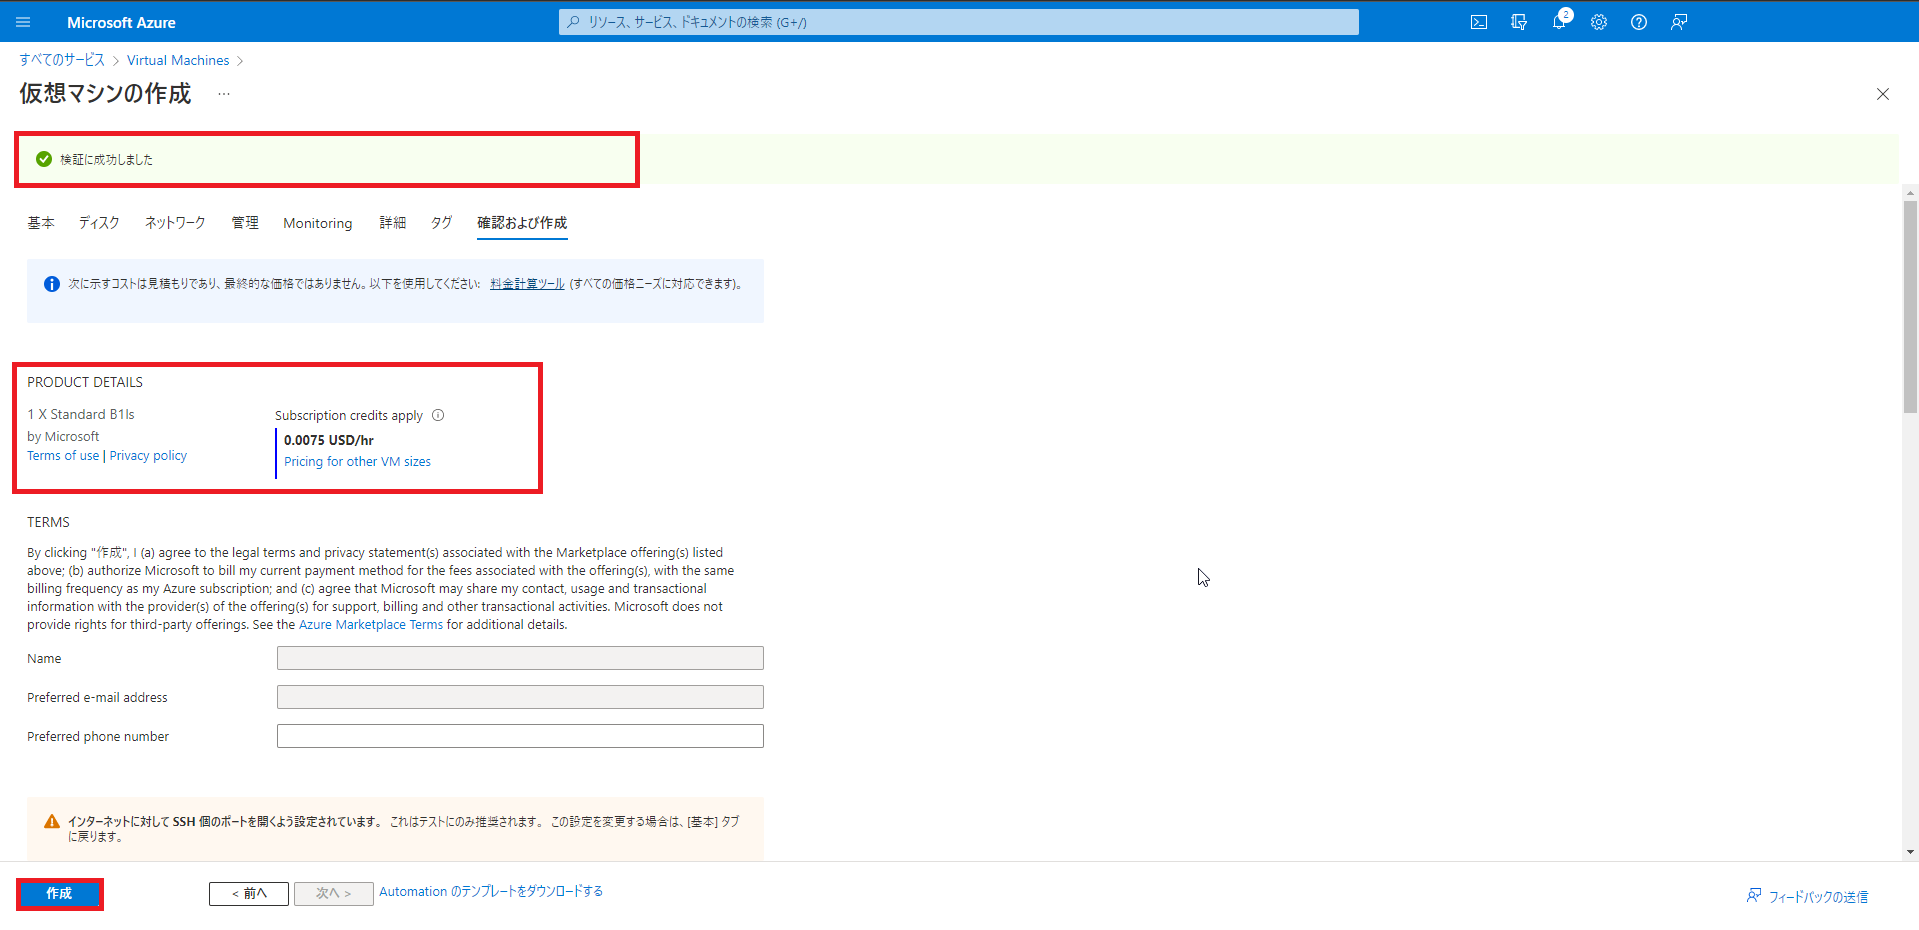Click the 0.0075 USD/hr price text
The image size is (1919, 930).
click(329, 440)
